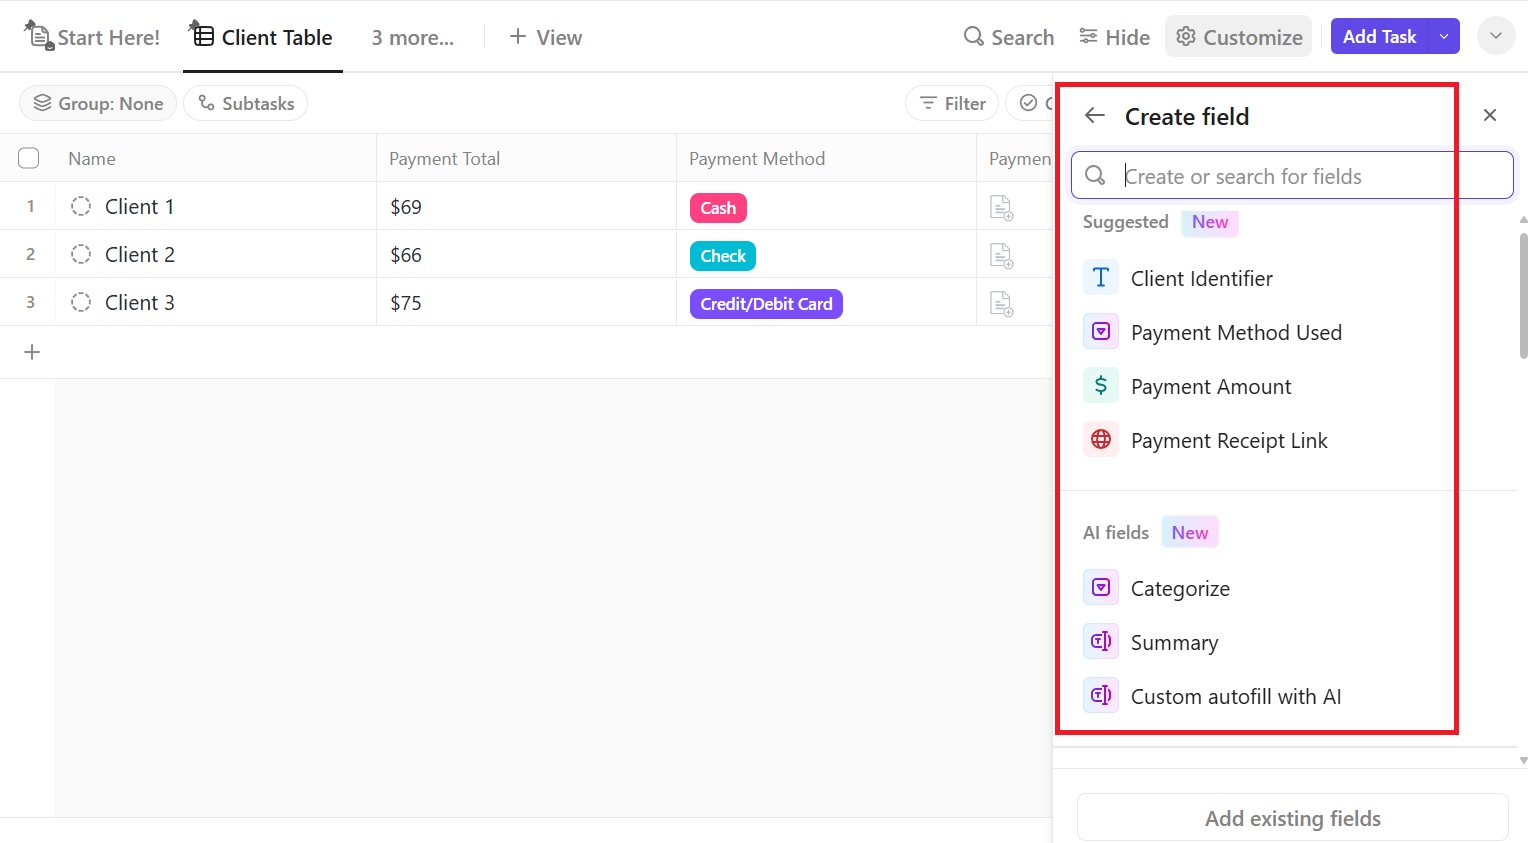Toggle the Client 3 status circle
1528x843 pixels.
pyautogui.click(x=81, y=303)
